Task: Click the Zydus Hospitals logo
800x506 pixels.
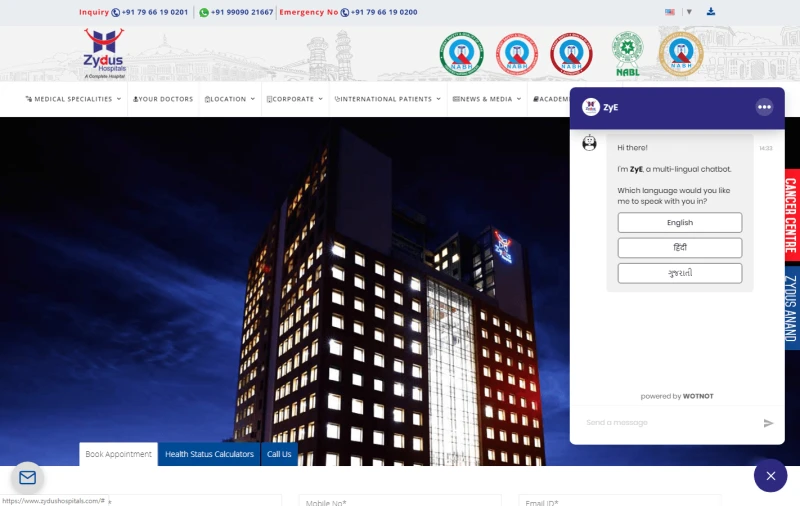Action: [104, 54]
